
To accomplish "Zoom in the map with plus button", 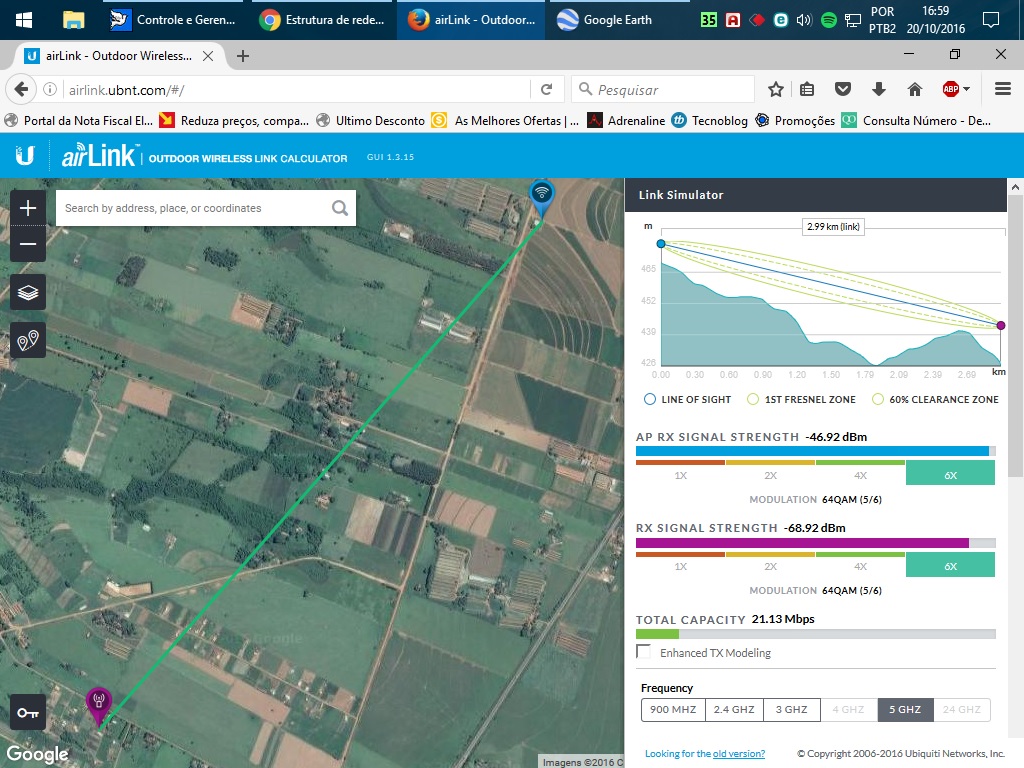I will (x=27, y=208).
